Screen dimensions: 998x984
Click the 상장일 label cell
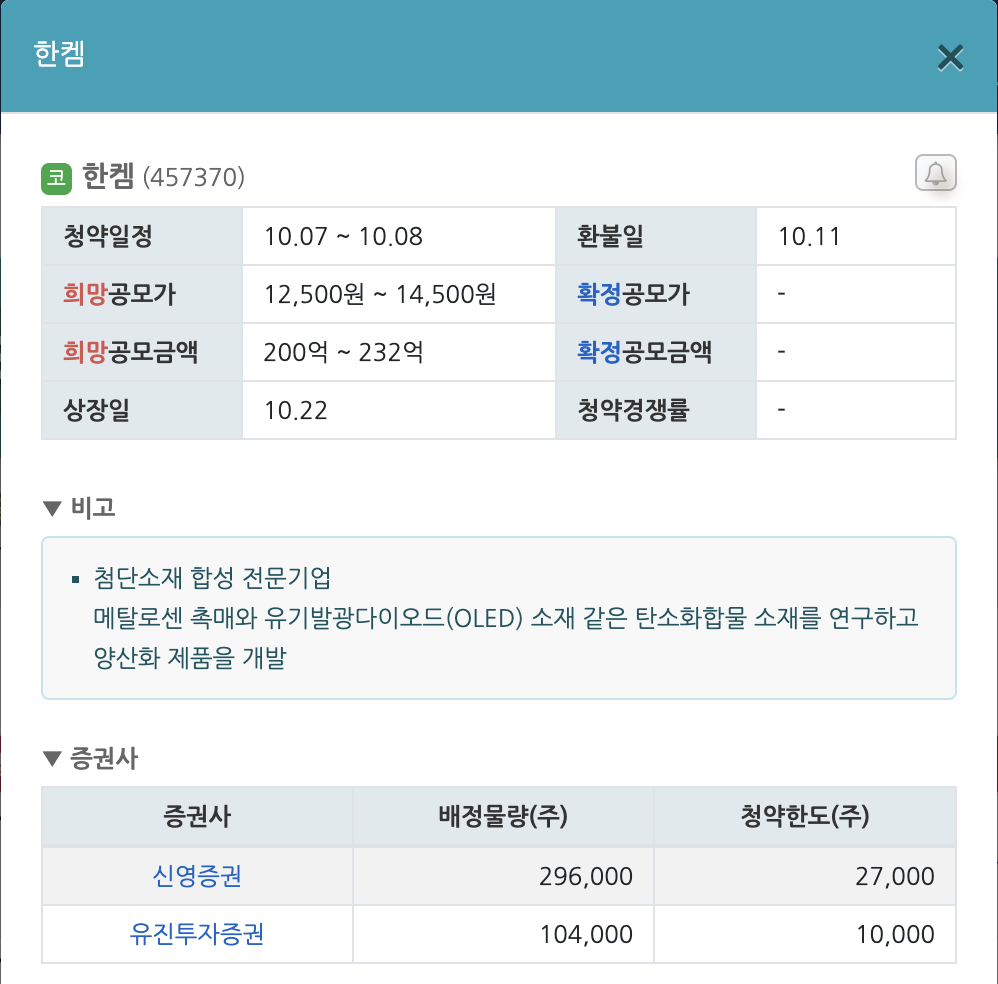point(142,410)
